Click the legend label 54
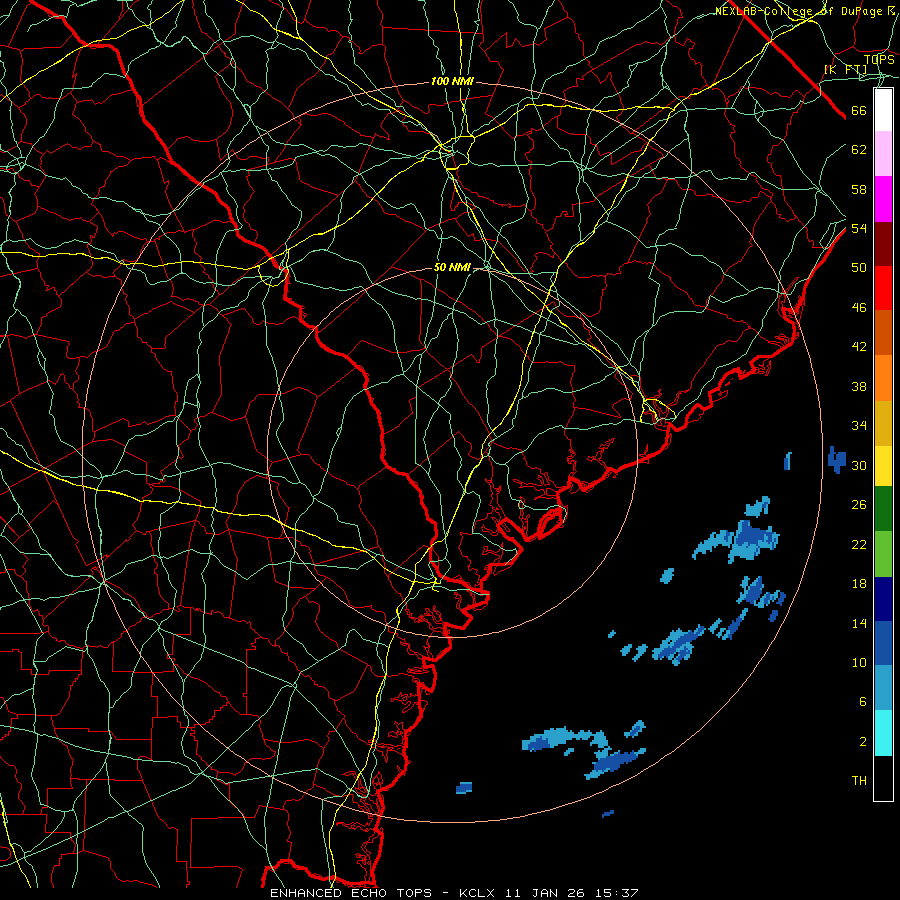The width and height of the screenshot is (900, 900). pyautogui.click(x=859, y=228)
